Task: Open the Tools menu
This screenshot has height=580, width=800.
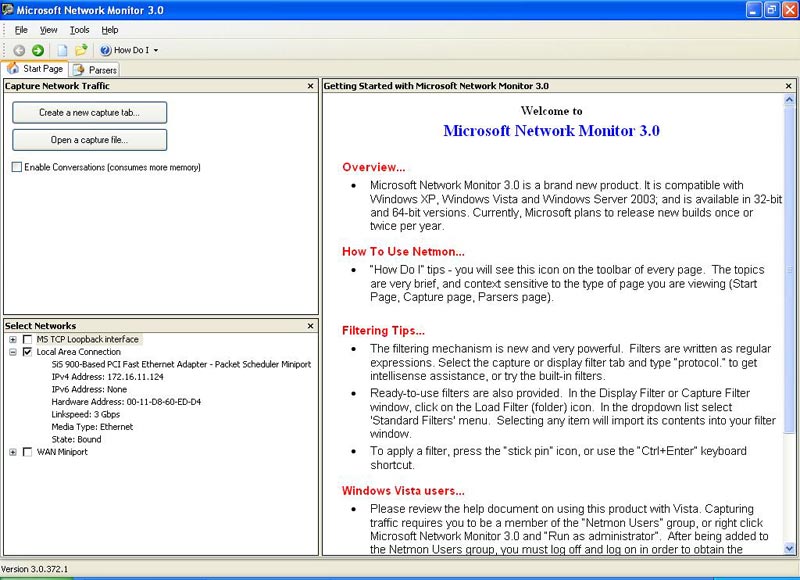Action: 79,30
